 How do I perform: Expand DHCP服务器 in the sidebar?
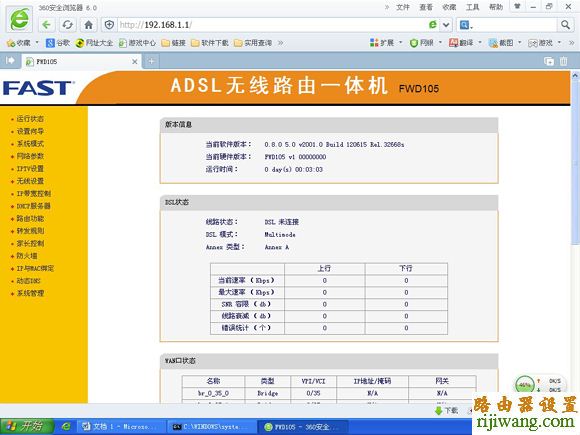pos(33,206)
